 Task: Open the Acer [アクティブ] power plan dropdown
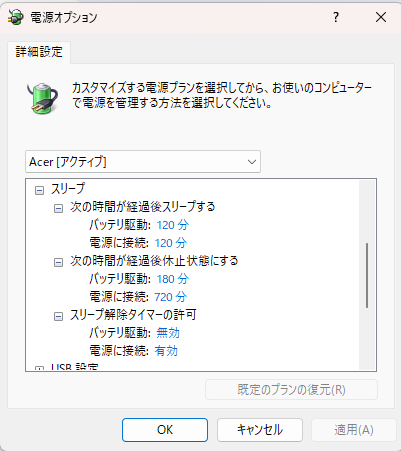point(143,162)
